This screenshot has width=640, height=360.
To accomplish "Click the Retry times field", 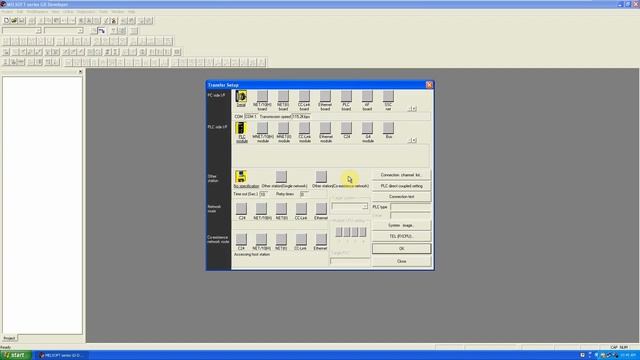I will (304, 194).
